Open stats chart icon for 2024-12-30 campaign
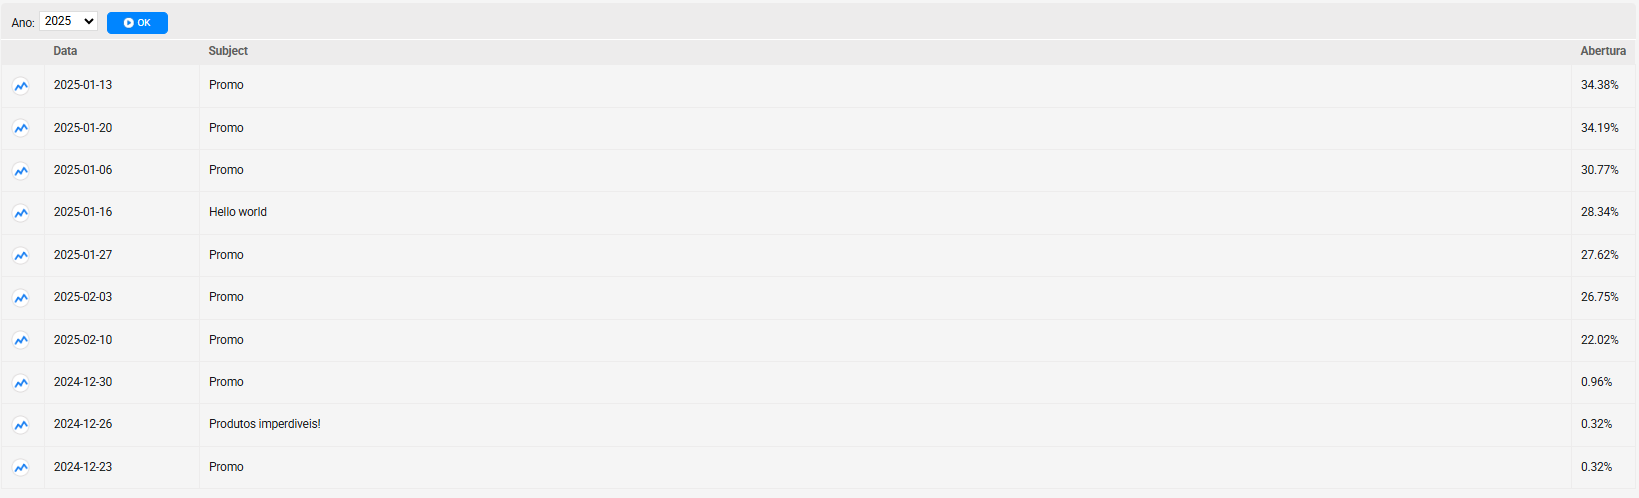This screenshot has height=498, width=1639. coord(21,383)
